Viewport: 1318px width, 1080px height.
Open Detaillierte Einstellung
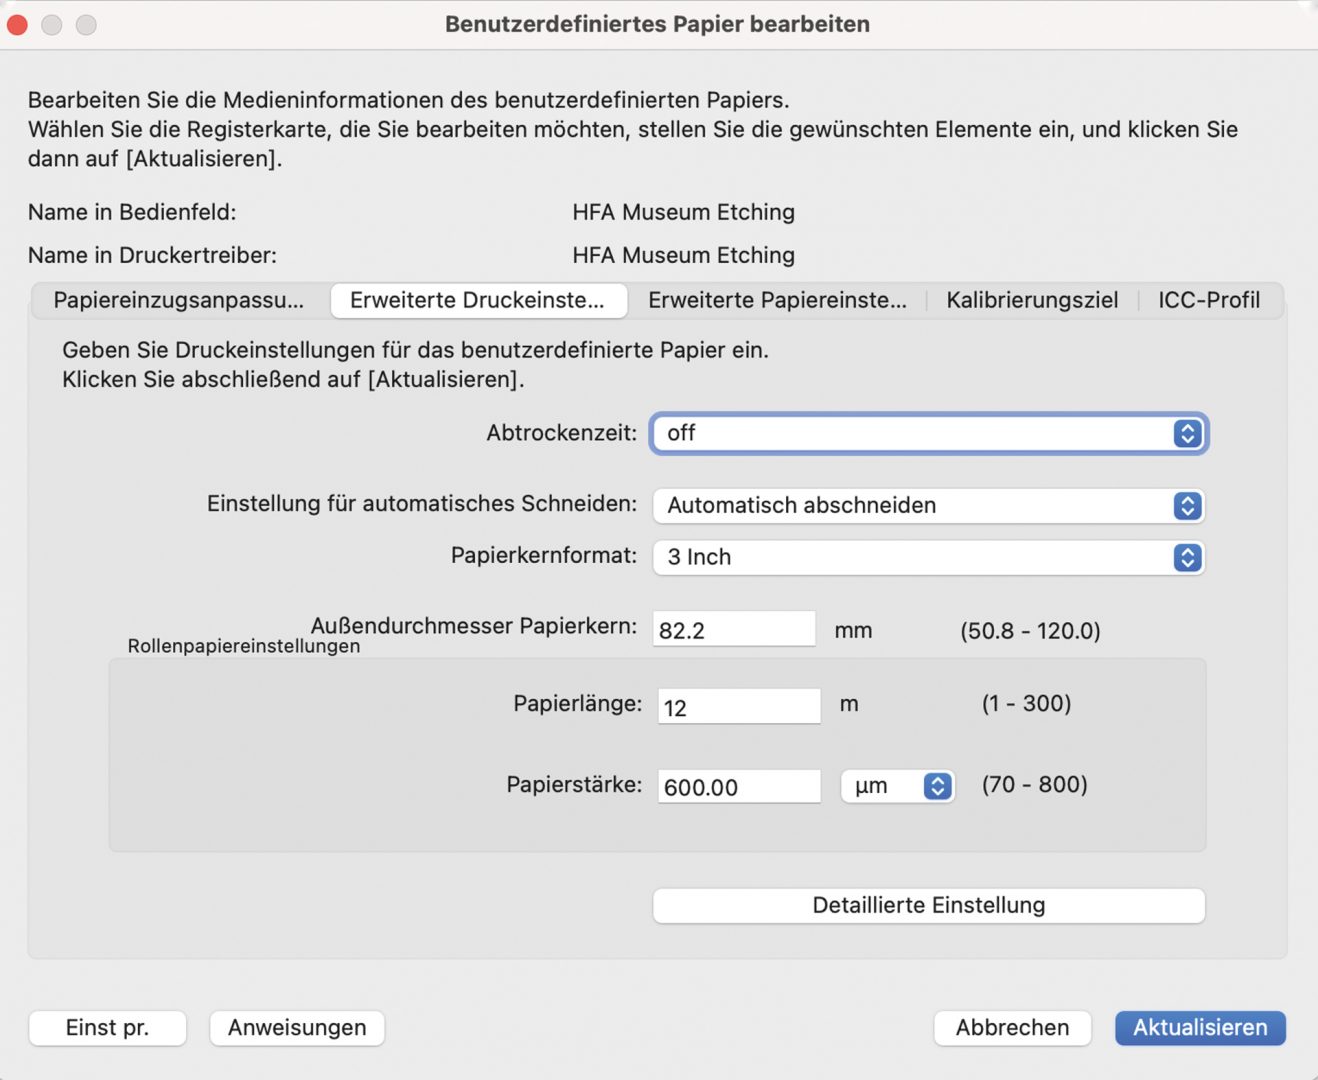pyautogui.click(x=928, y=906)
